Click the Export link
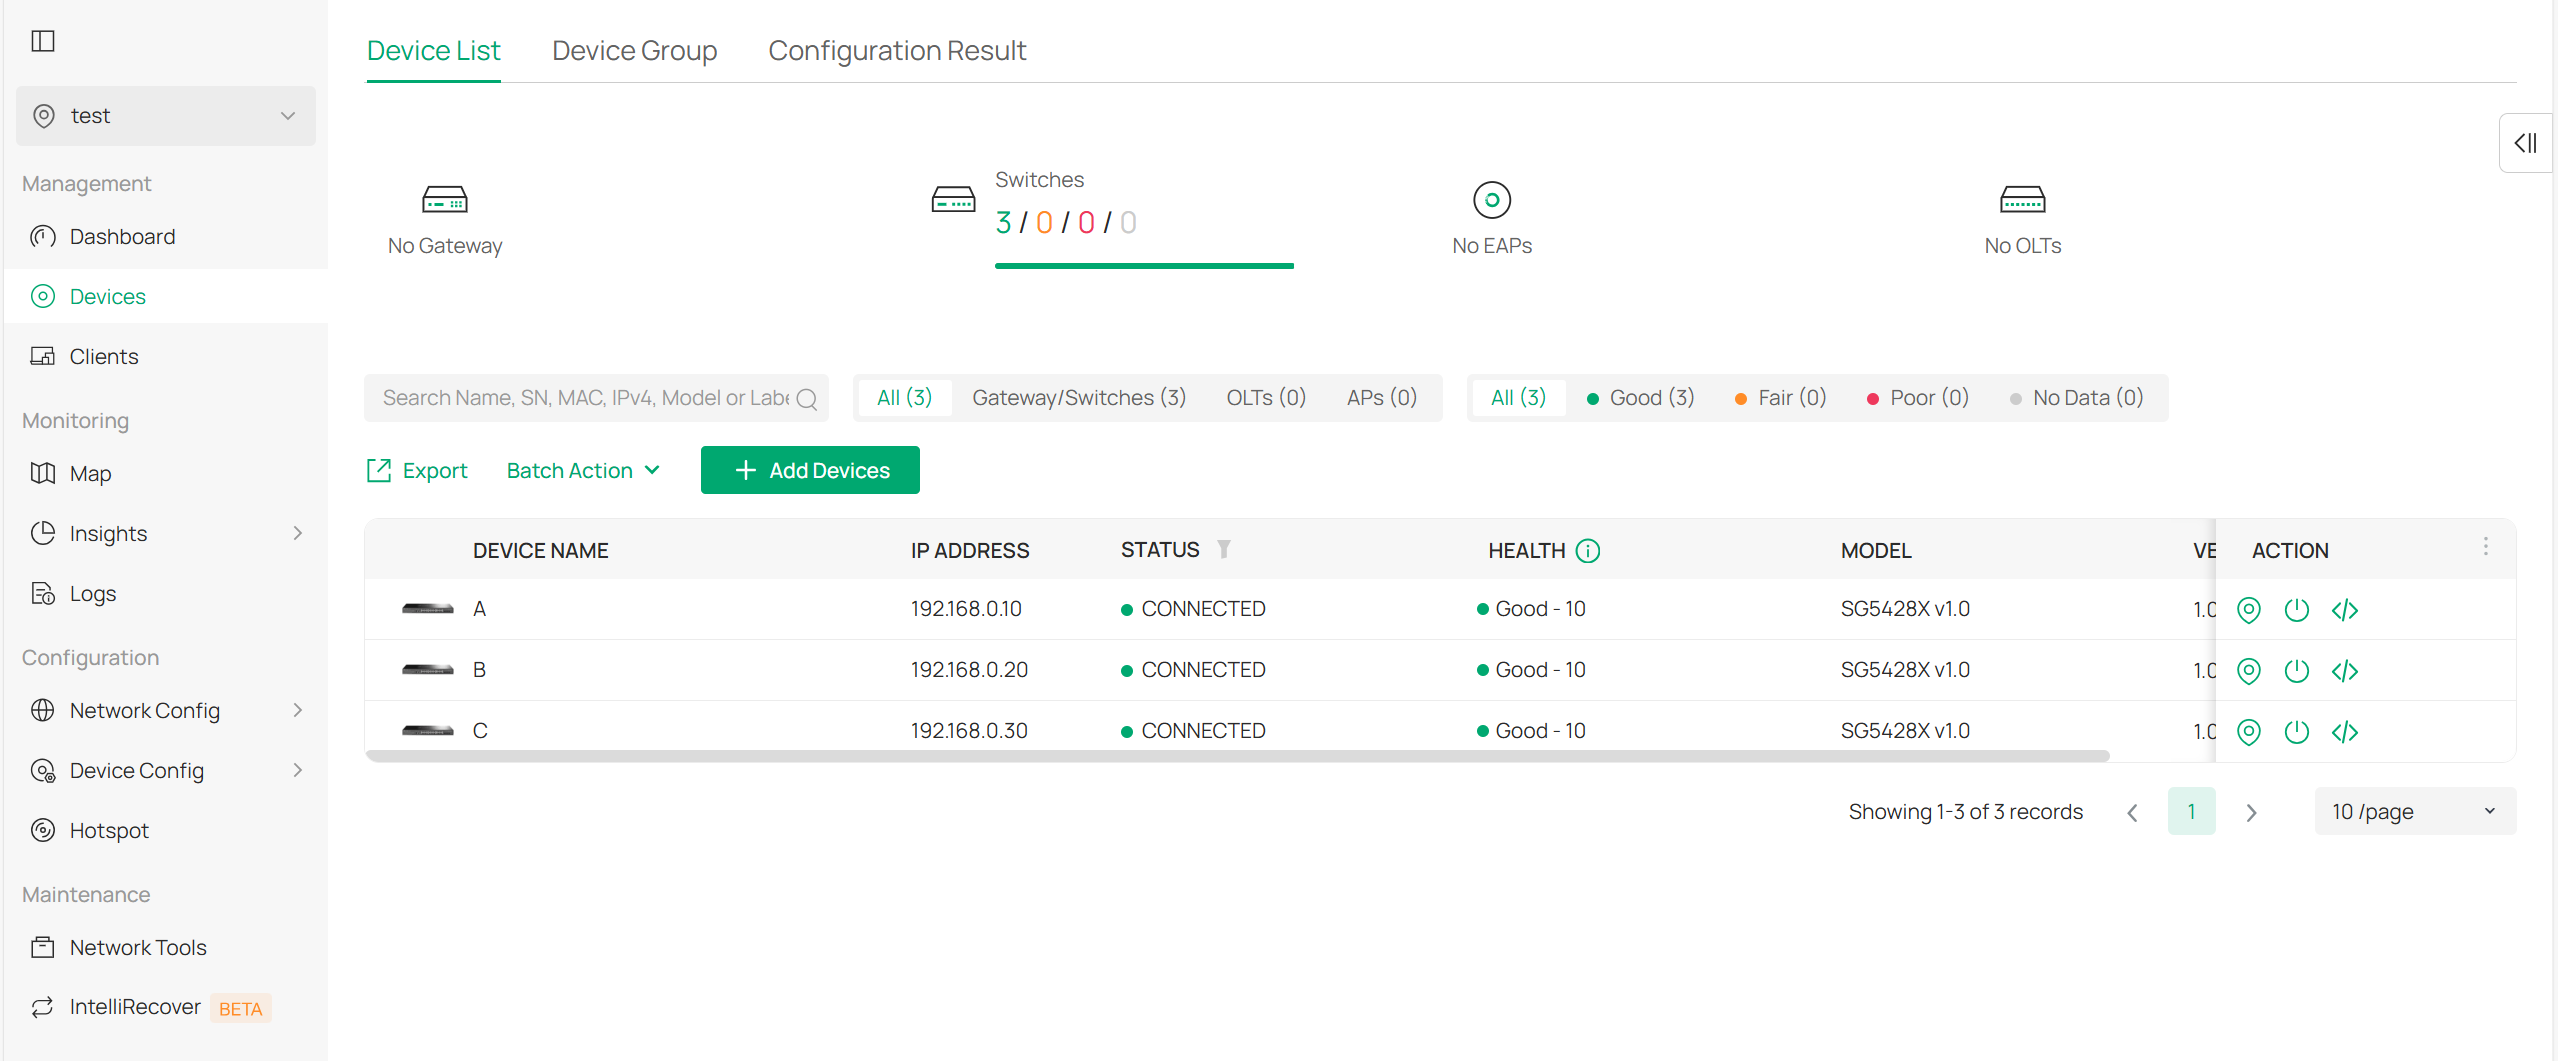The image size is (2558, 1061). [x=417, y=471]
